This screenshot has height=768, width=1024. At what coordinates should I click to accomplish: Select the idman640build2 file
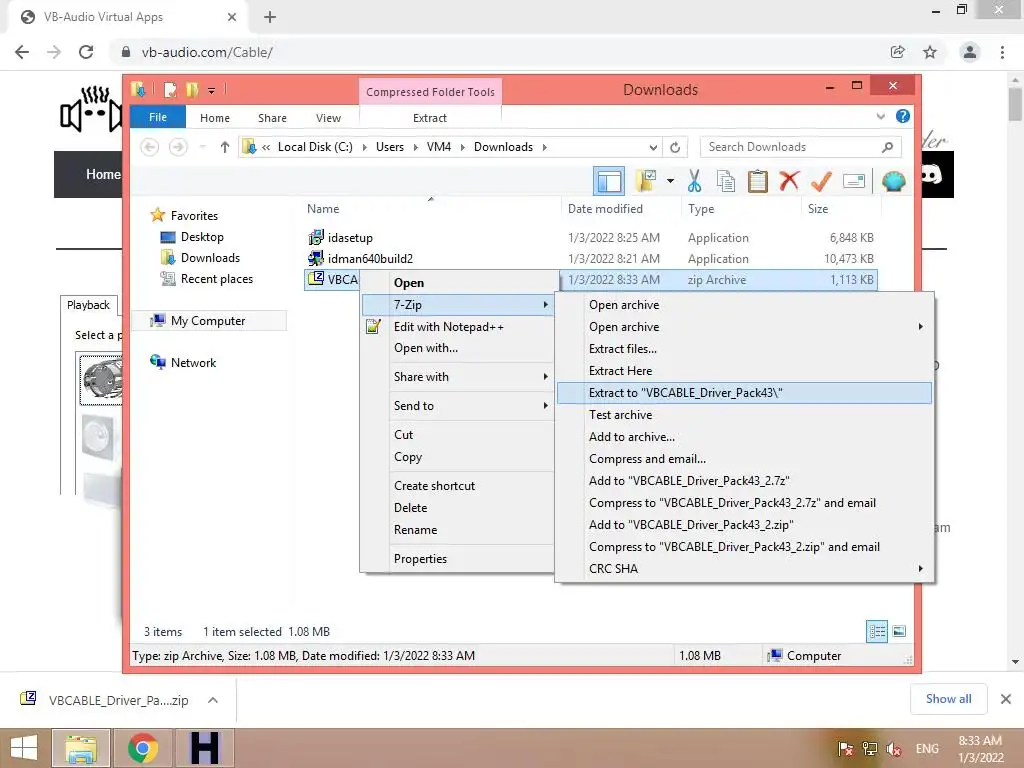coord(370,259)
